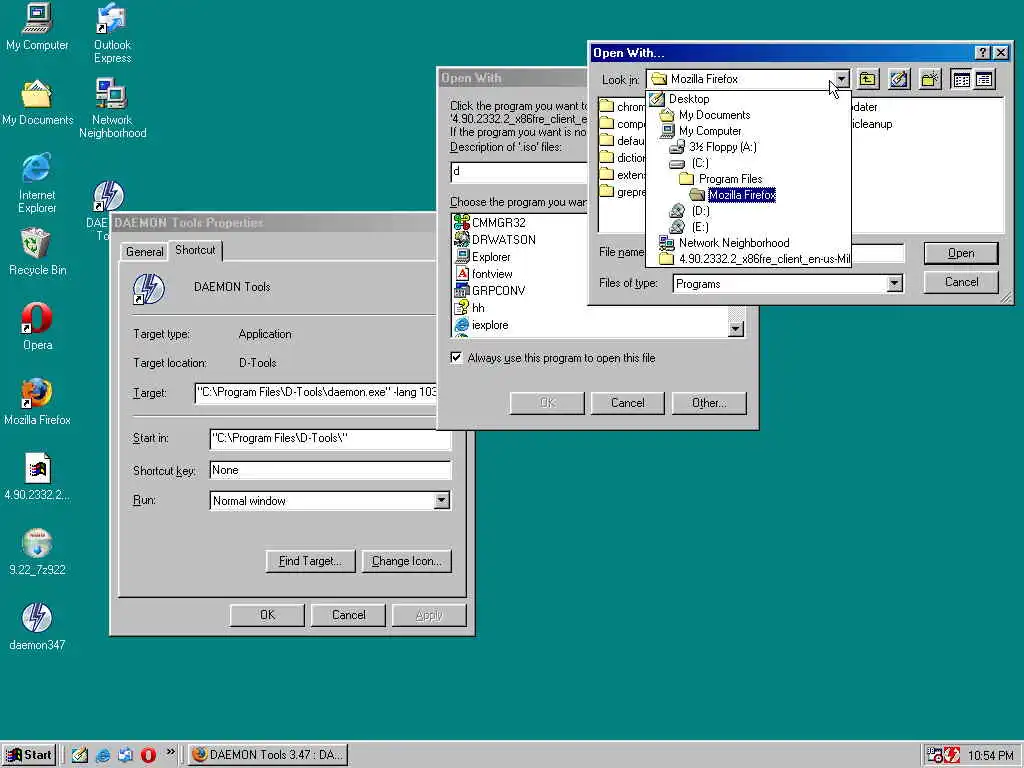Click Cancel beside the Other... button

(628, 403)
